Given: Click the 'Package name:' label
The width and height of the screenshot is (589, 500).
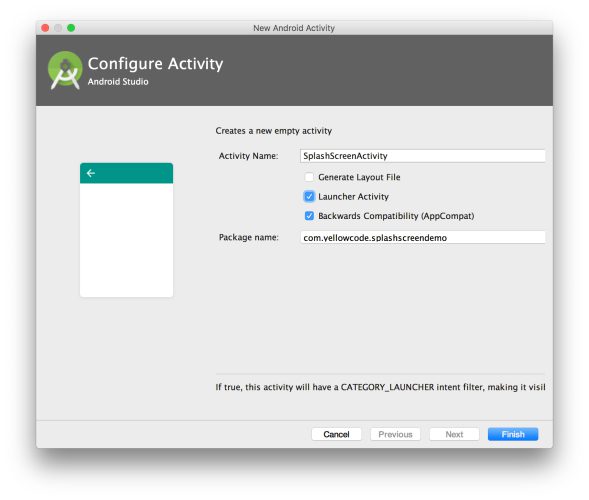Looking at the screenshot, I should tap(249, 237).
